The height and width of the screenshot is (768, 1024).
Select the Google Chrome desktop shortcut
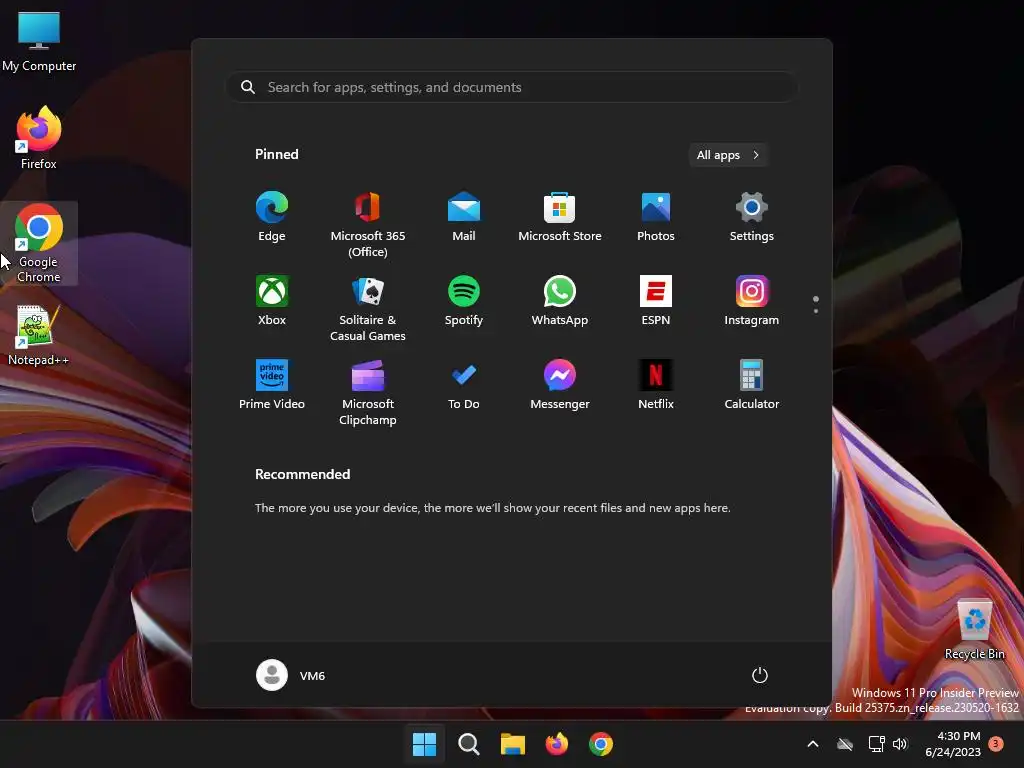coord(39,243)
